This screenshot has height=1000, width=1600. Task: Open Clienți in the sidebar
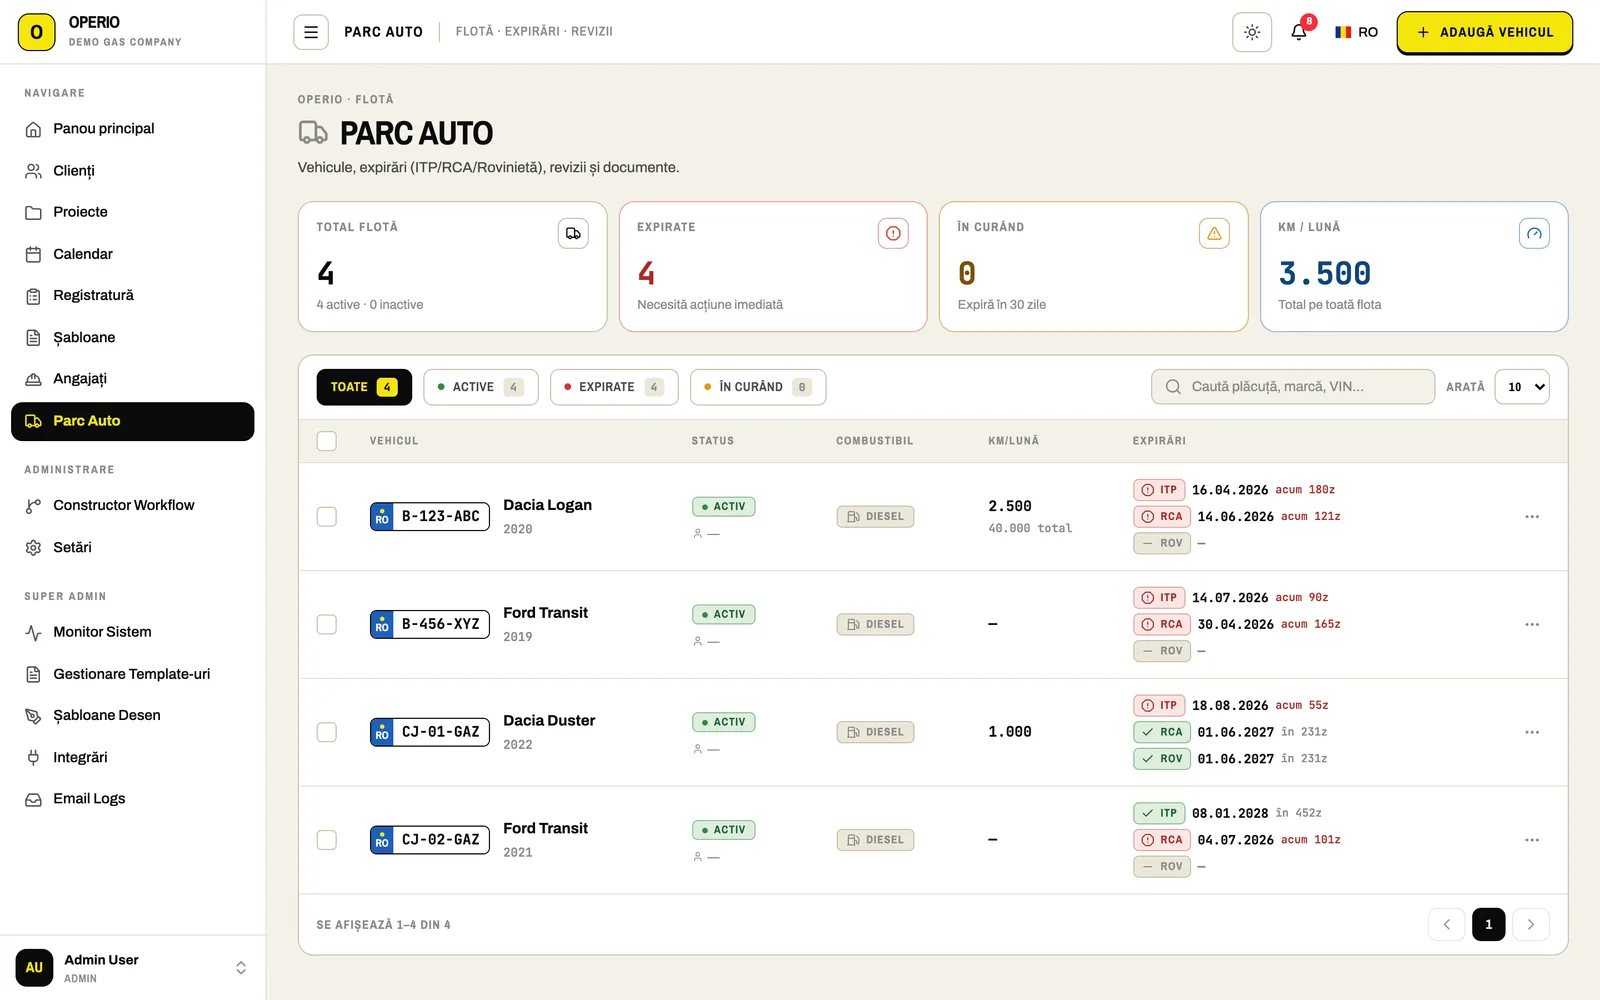[x=133, y=171]
